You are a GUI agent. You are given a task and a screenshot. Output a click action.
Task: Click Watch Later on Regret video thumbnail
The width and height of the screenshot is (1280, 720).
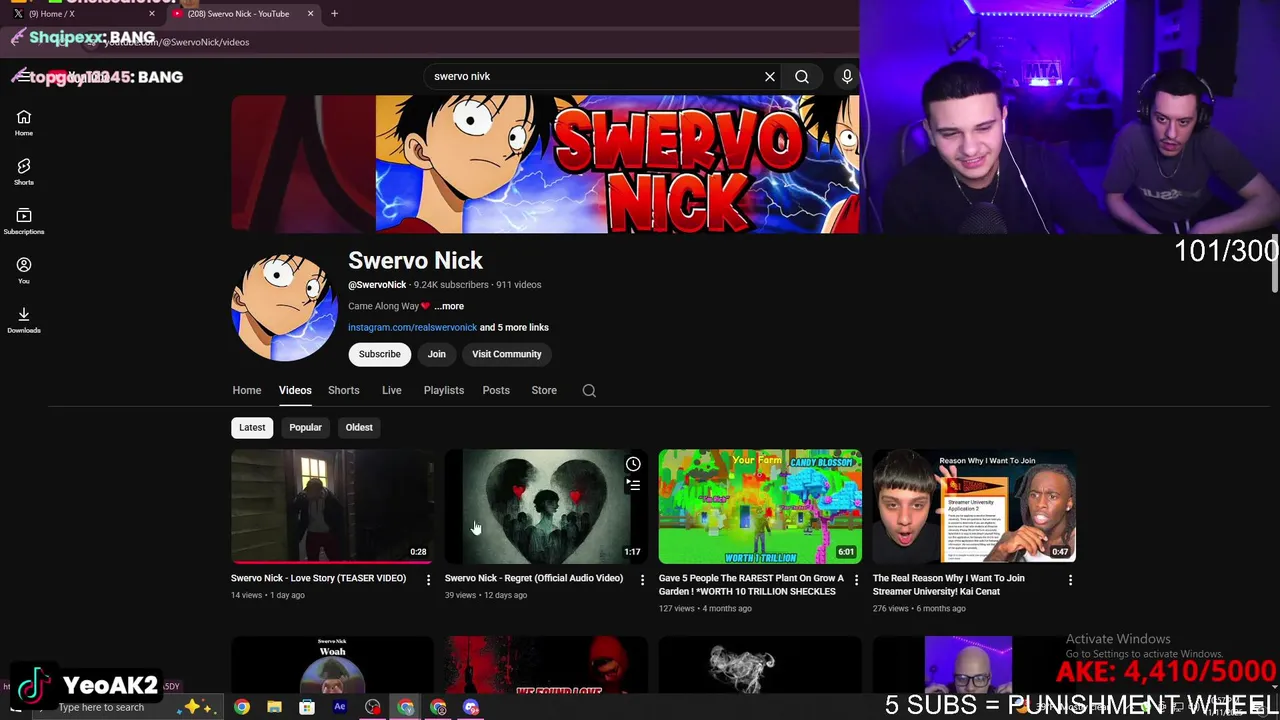[633, 464]
